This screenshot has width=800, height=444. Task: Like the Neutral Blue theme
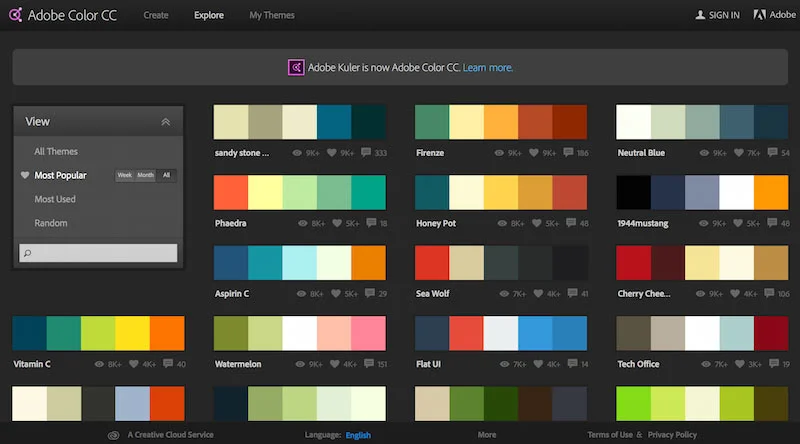coord(738,153)
